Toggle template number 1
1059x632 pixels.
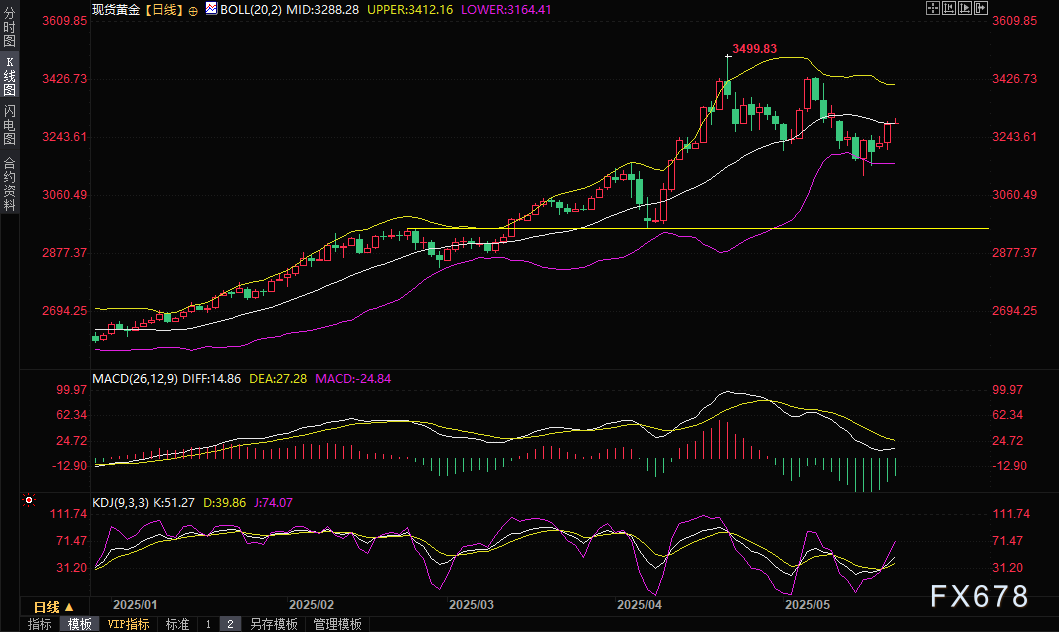click(208, 624)
